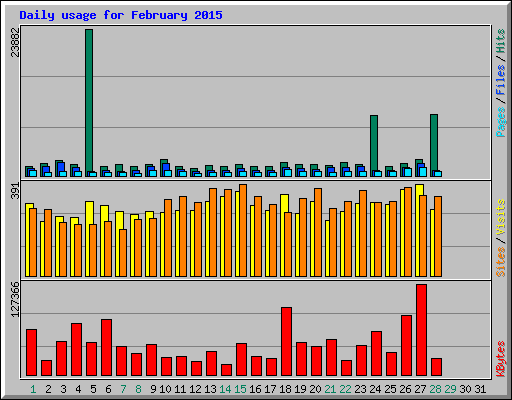Click day label 18 on the x-axis
Screen dimensions: 512x400
(285, 389)
